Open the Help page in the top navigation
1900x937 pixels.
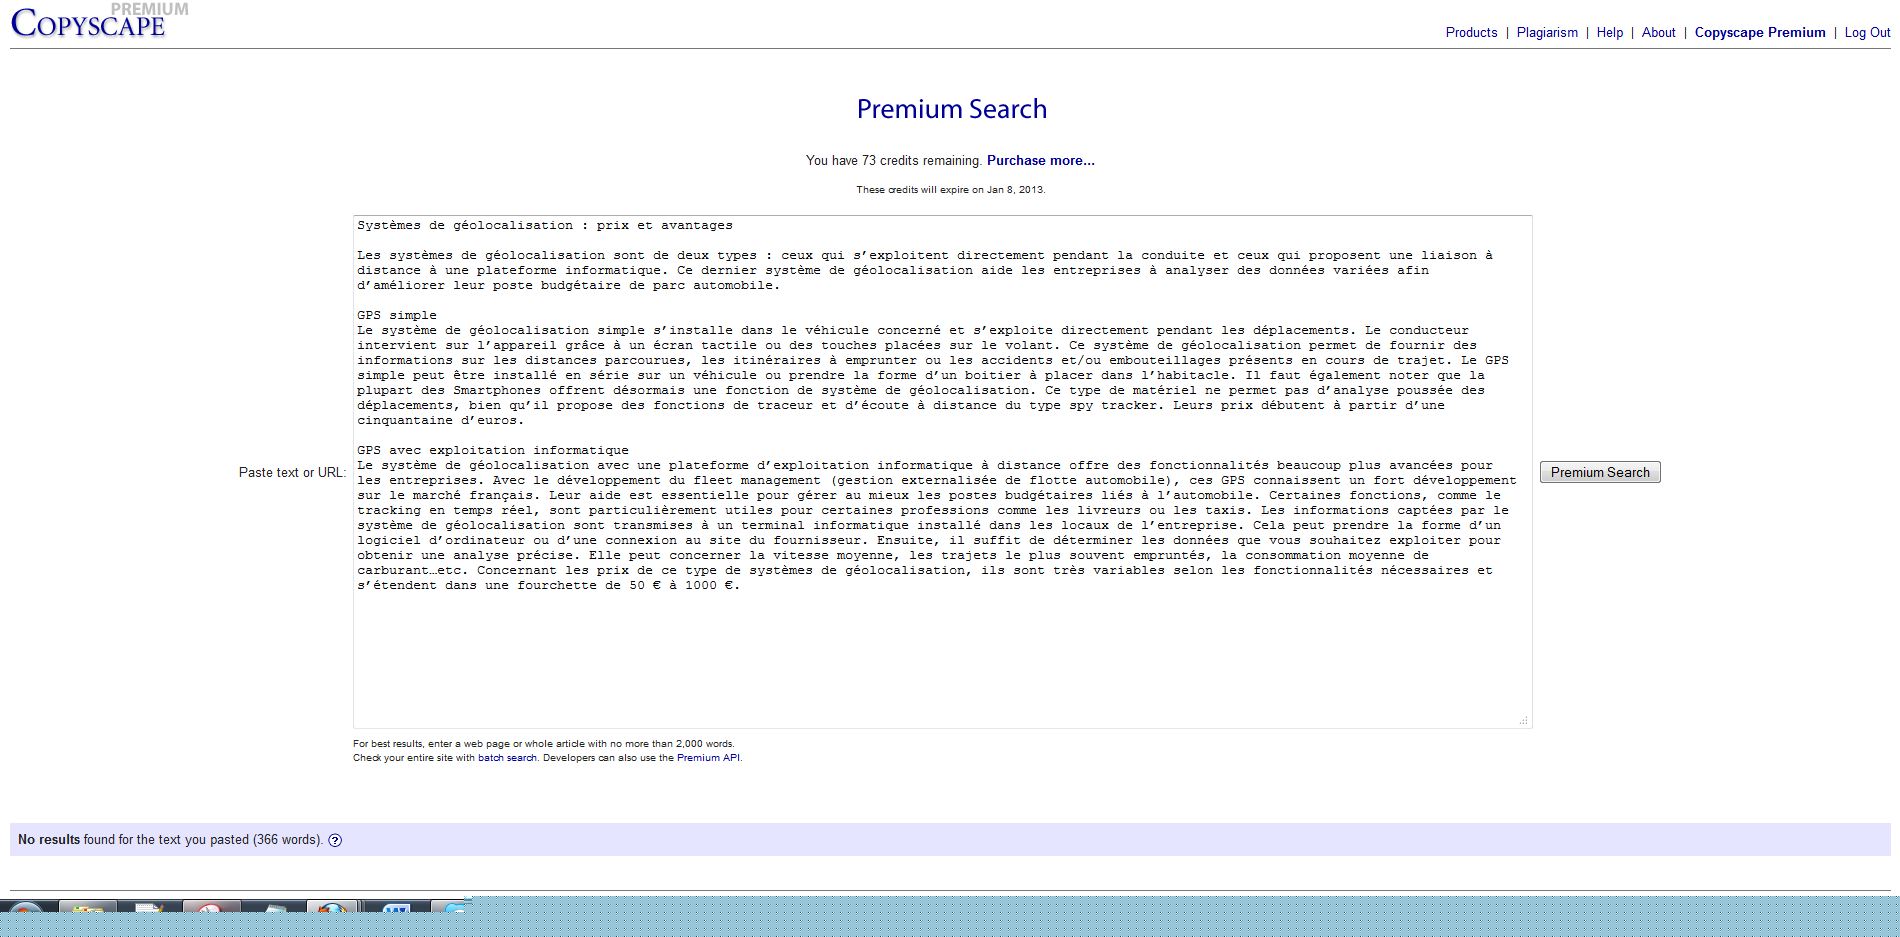pos(1609,32)
